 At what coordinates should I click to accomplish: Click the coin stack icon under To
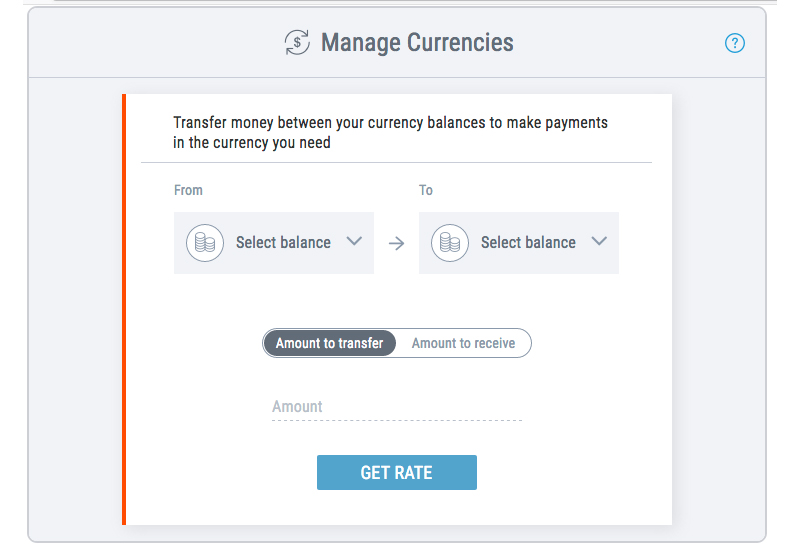450,243
